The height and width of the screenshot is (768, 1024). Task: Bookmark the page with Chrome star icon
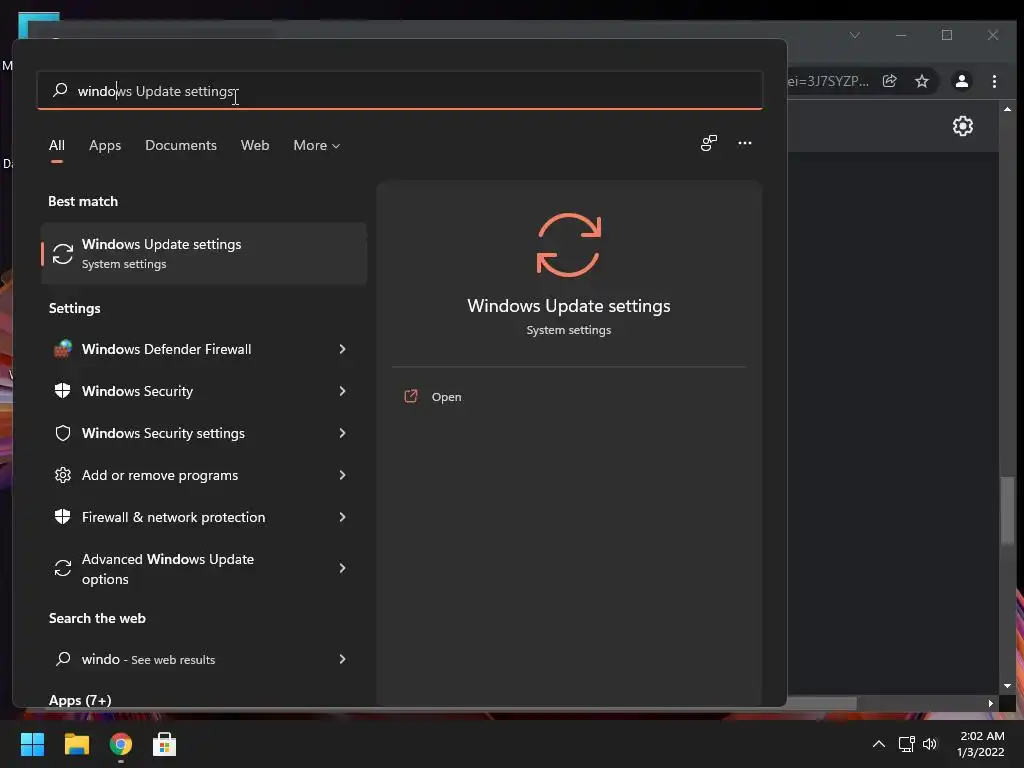pyautogui.click(x=921, y=81)
